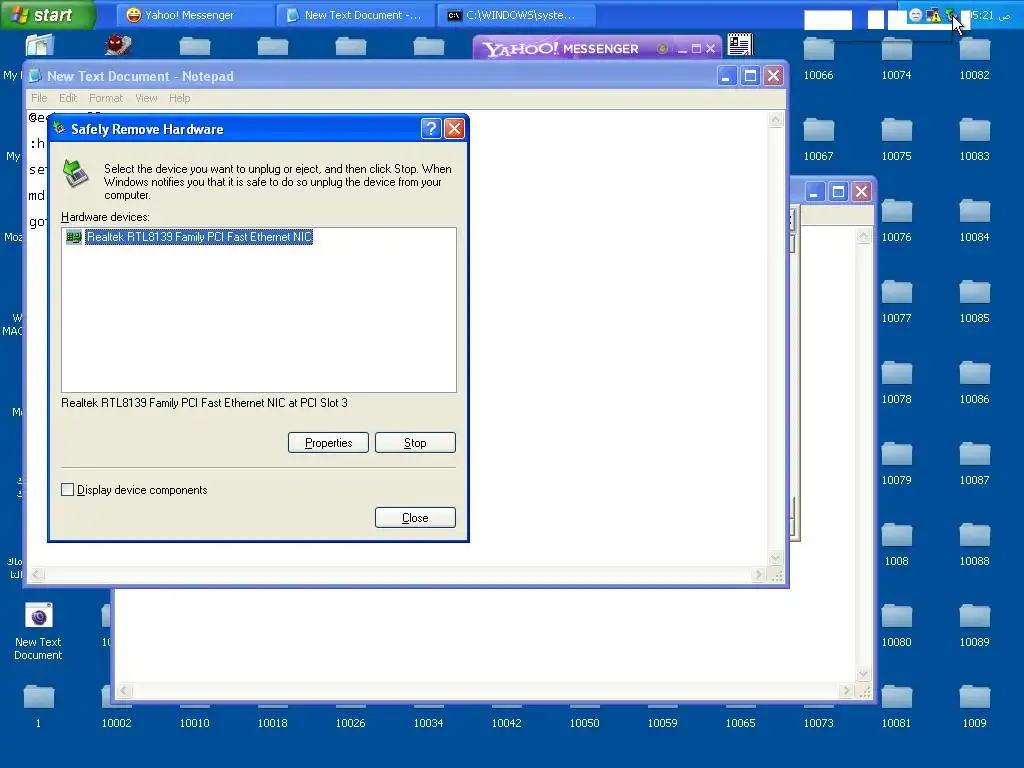1024x768 pixels.
Task: Open the desktop folder 10086
Action: [x=974, y=383]
